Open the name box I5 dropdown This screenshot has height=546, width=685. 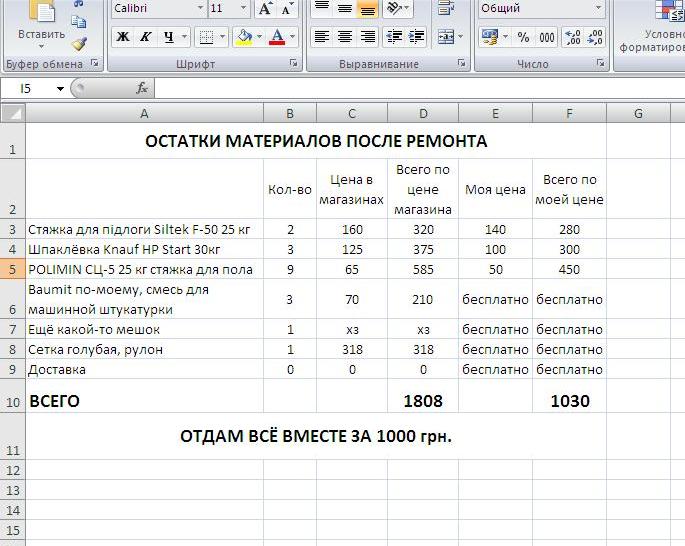(60, 89)
